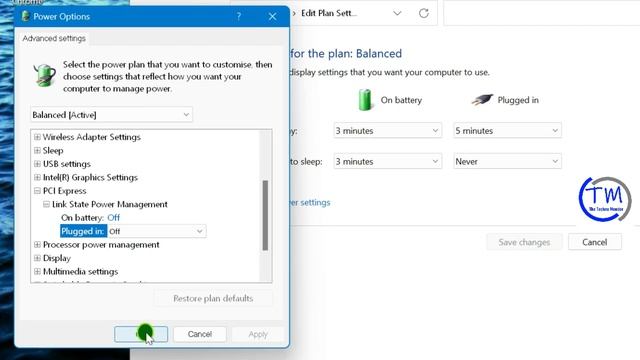Select Link State Power Management item
The image size is (640, 360).
(109, 204)
